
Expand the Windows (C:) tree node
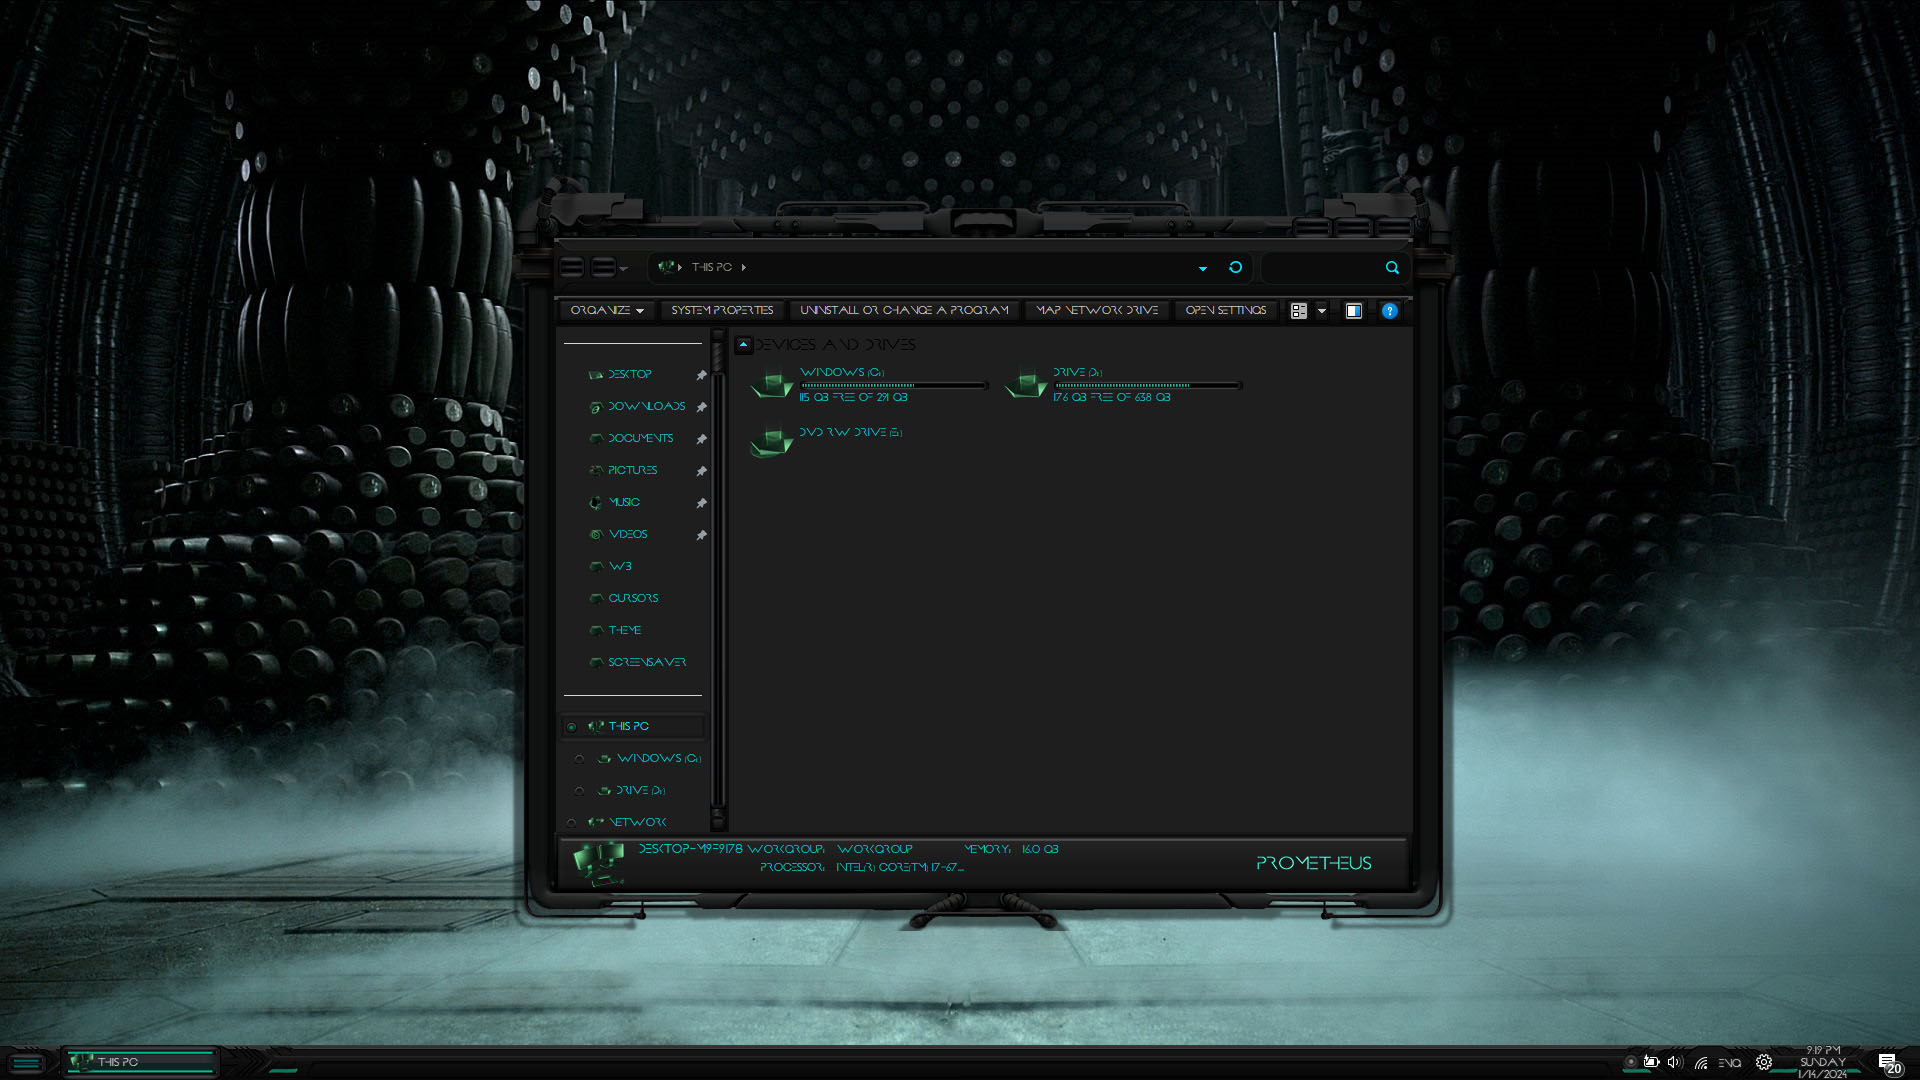click(579, 759)
